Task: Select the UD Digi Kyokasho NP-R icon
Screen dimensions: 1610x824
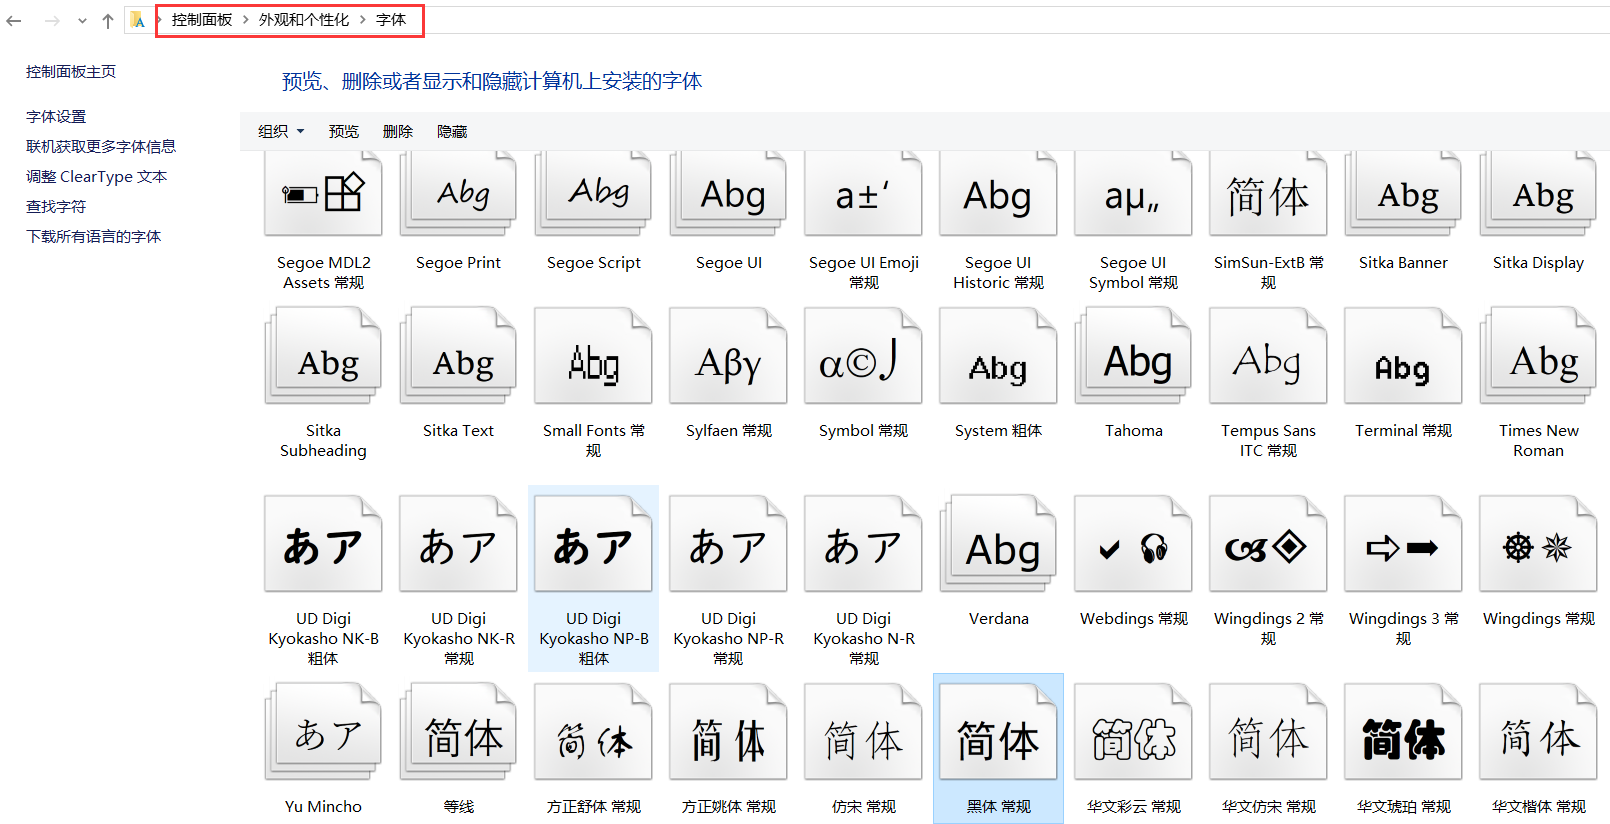Action: (x=728, y=544)
